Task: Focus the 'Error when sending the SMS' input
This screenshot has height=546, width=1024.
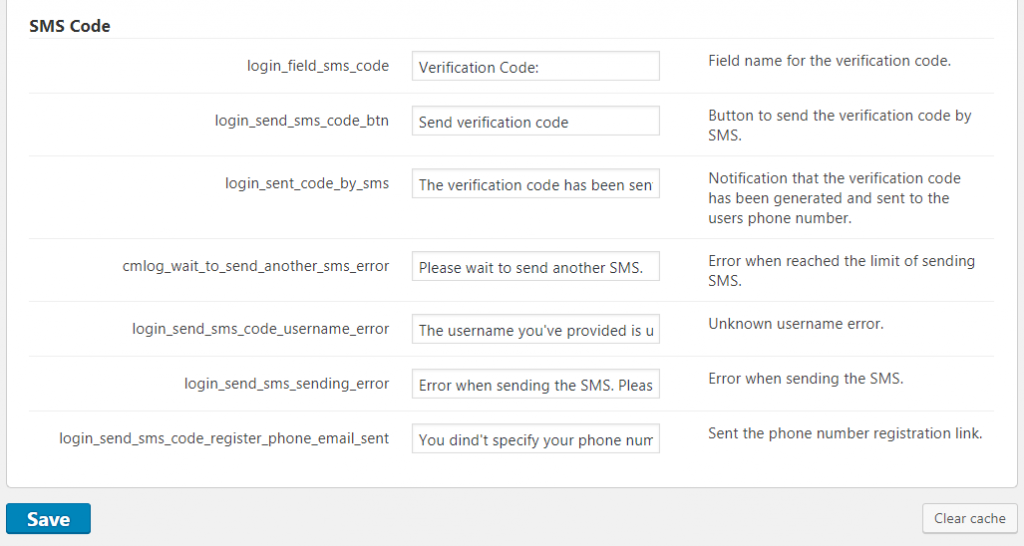Action: click(535, 385)
